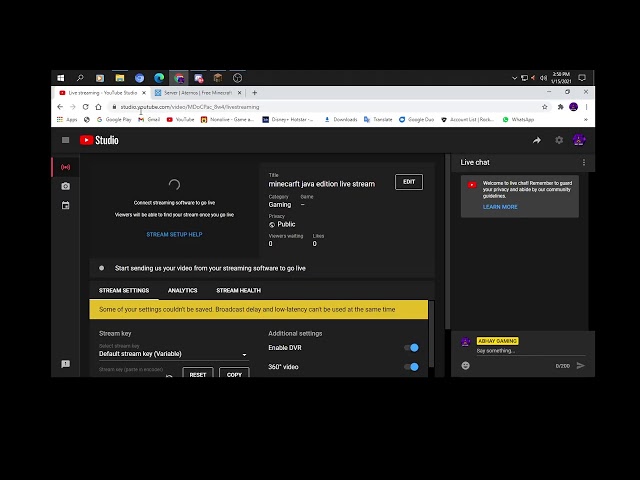
Task: Open the Minecraft icon in the taskbar
Action: 218,78
